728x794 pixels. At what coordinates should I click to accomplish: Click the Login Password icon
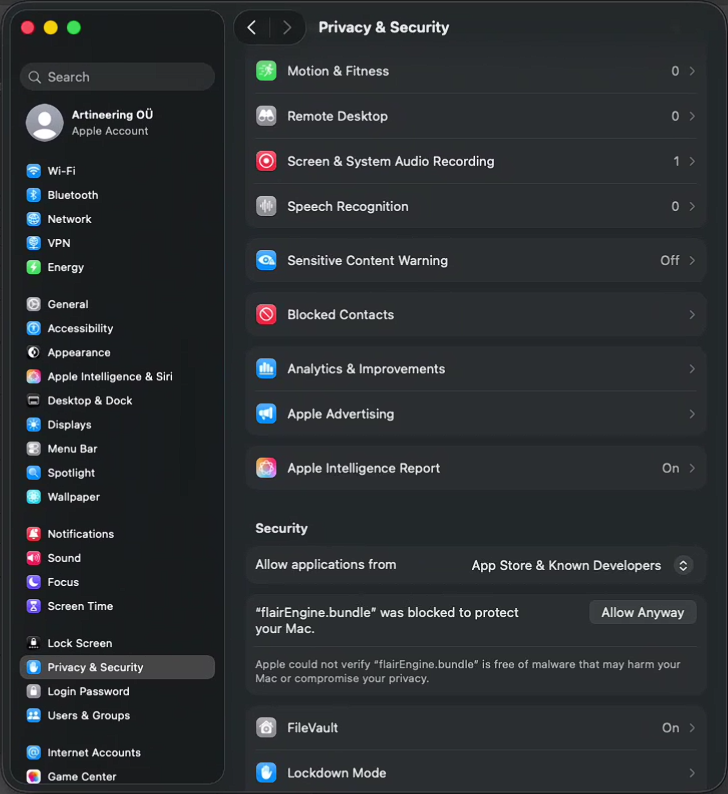(x=33, y=692)
